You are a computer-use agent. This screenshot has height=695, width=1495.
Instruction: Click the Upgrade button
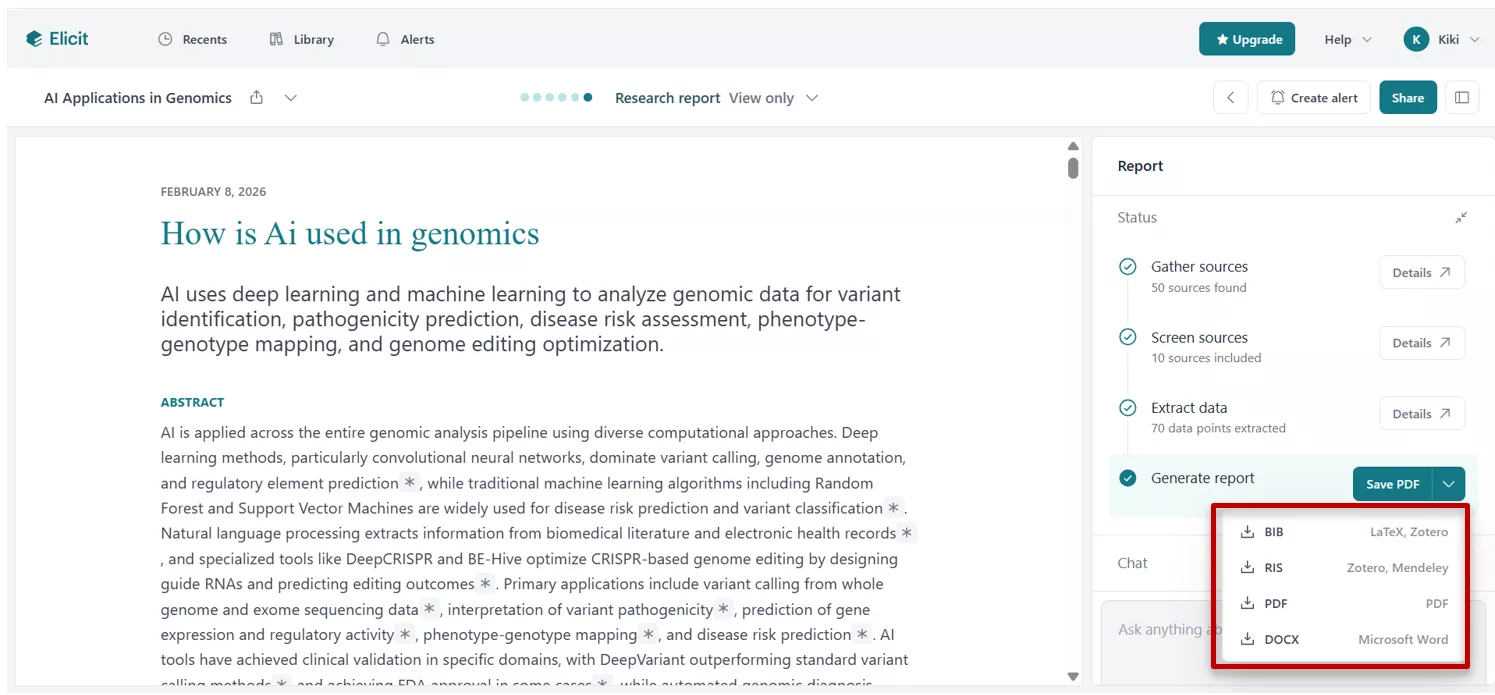[1247, 40]
